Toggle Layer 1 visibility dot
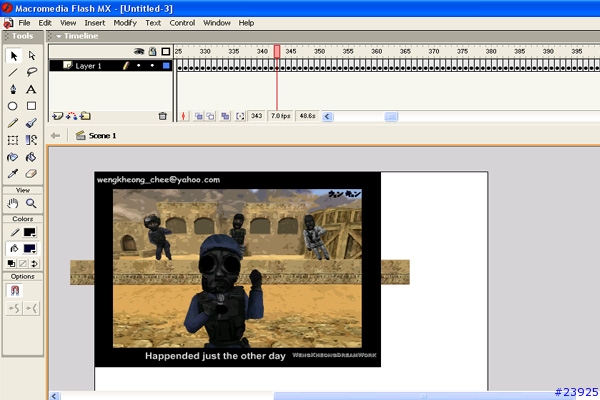 click(139, 66)
